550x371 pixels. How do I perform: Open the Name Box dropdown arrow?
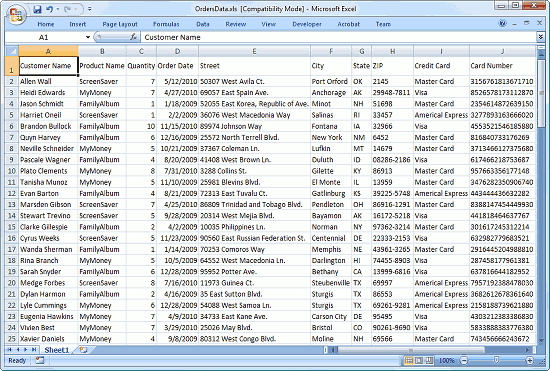click(x=88, y=37)
